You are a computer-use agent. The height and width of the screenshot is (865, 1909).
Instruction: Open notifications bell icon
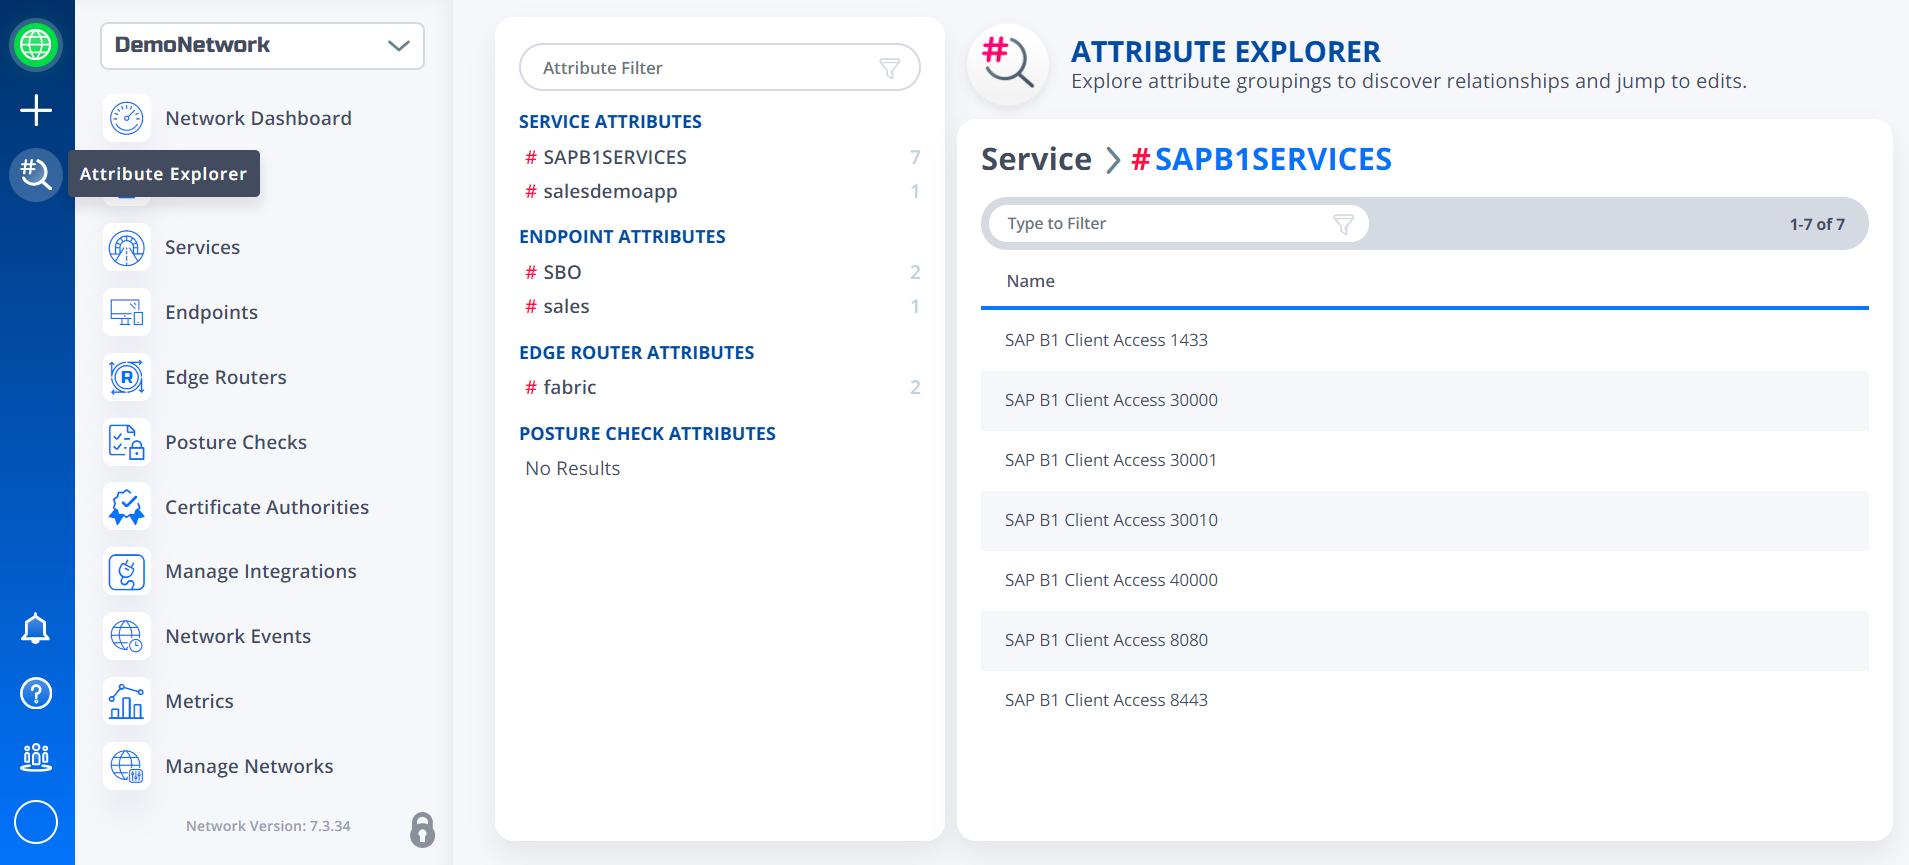(x=36, y=629)
